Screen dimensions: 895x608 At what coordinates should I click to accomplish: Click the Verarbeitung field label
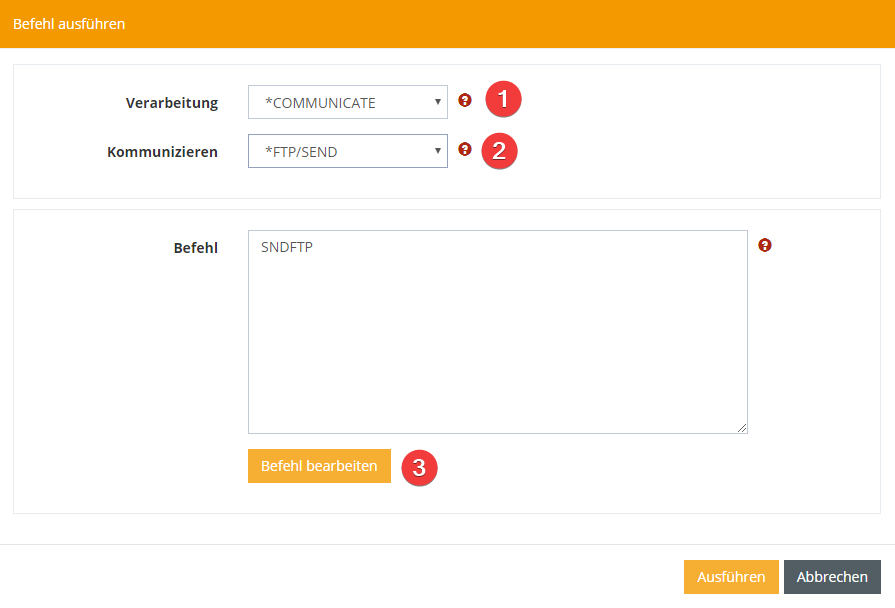(x=172, y=103)
